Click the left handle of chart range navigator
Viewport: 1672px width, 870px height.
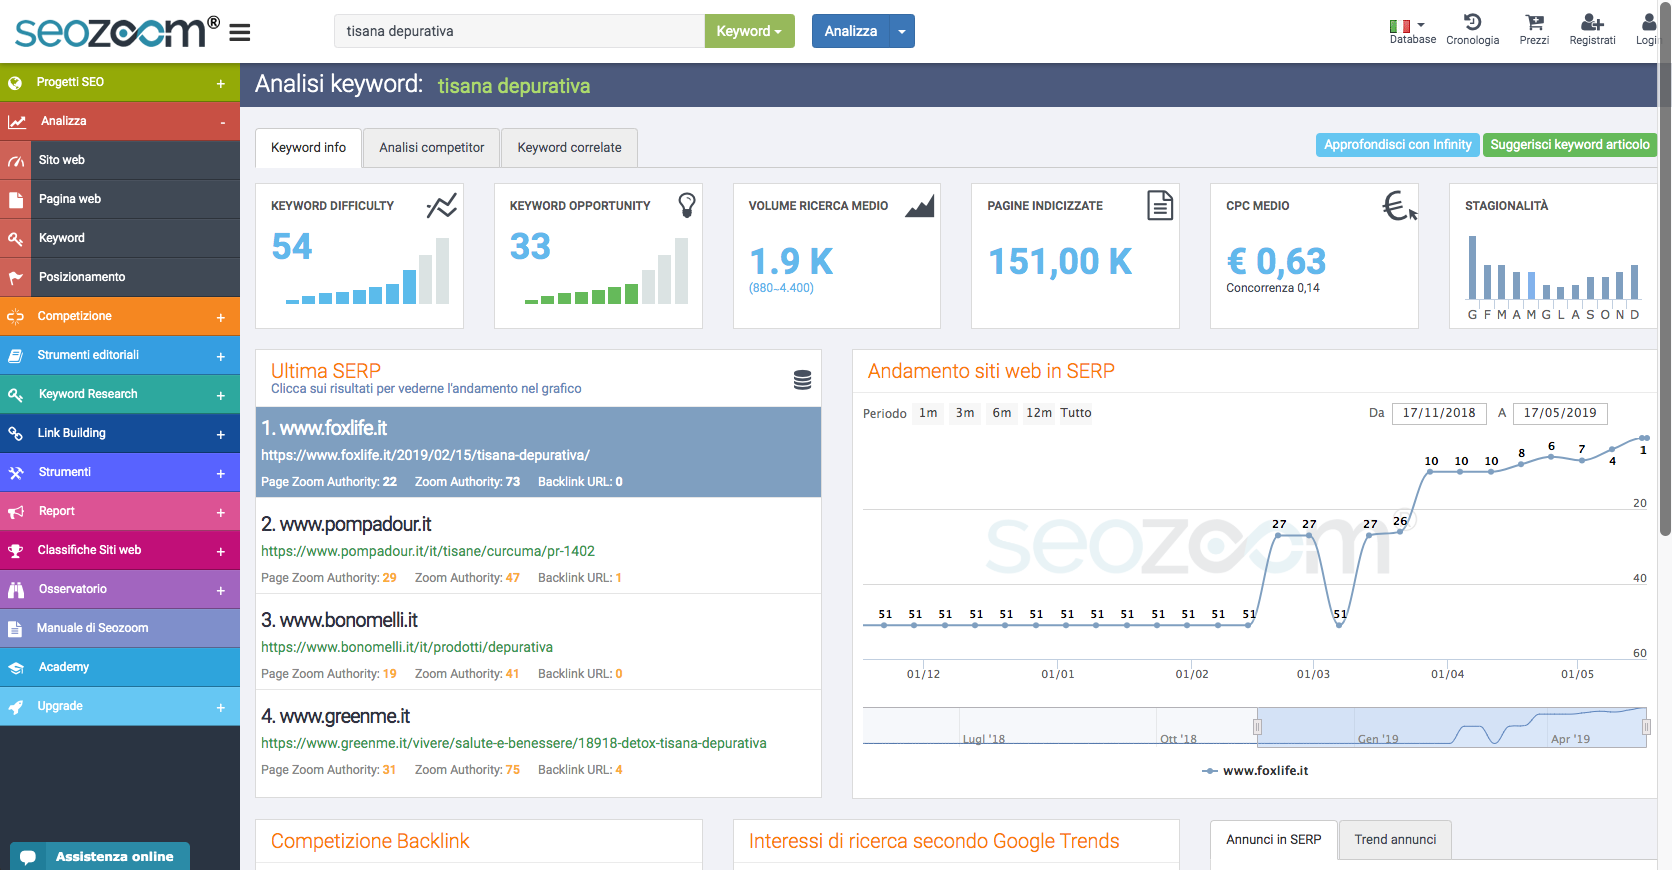(1257, 727)
